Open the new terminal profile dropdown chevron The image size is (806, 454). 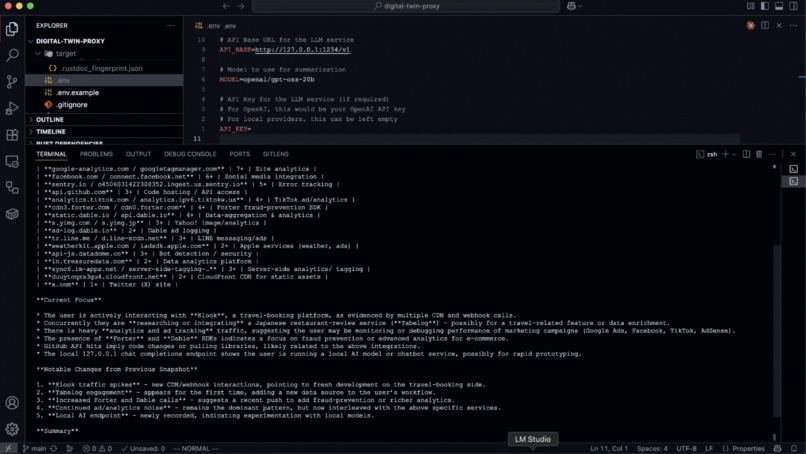734,154
